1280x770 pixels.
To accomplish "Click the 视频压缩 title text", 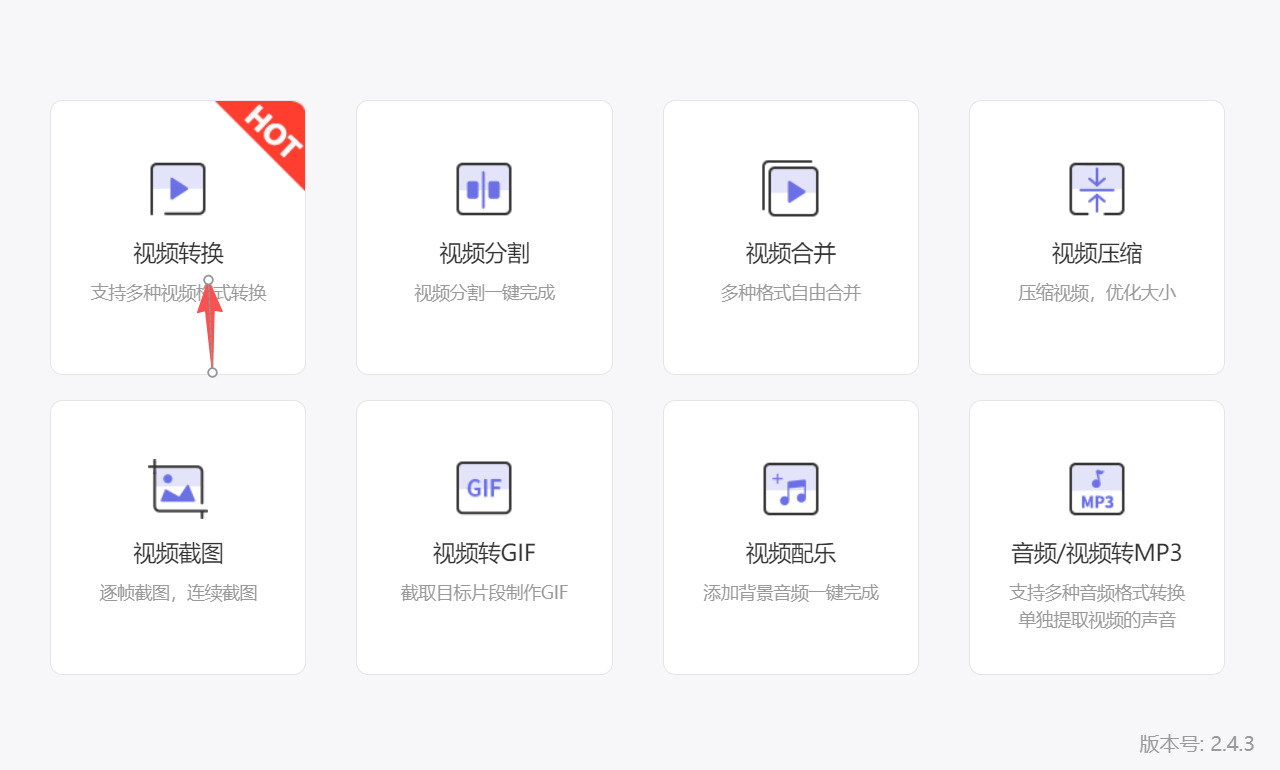I will pyautogui.click(x=1097, y=254).
